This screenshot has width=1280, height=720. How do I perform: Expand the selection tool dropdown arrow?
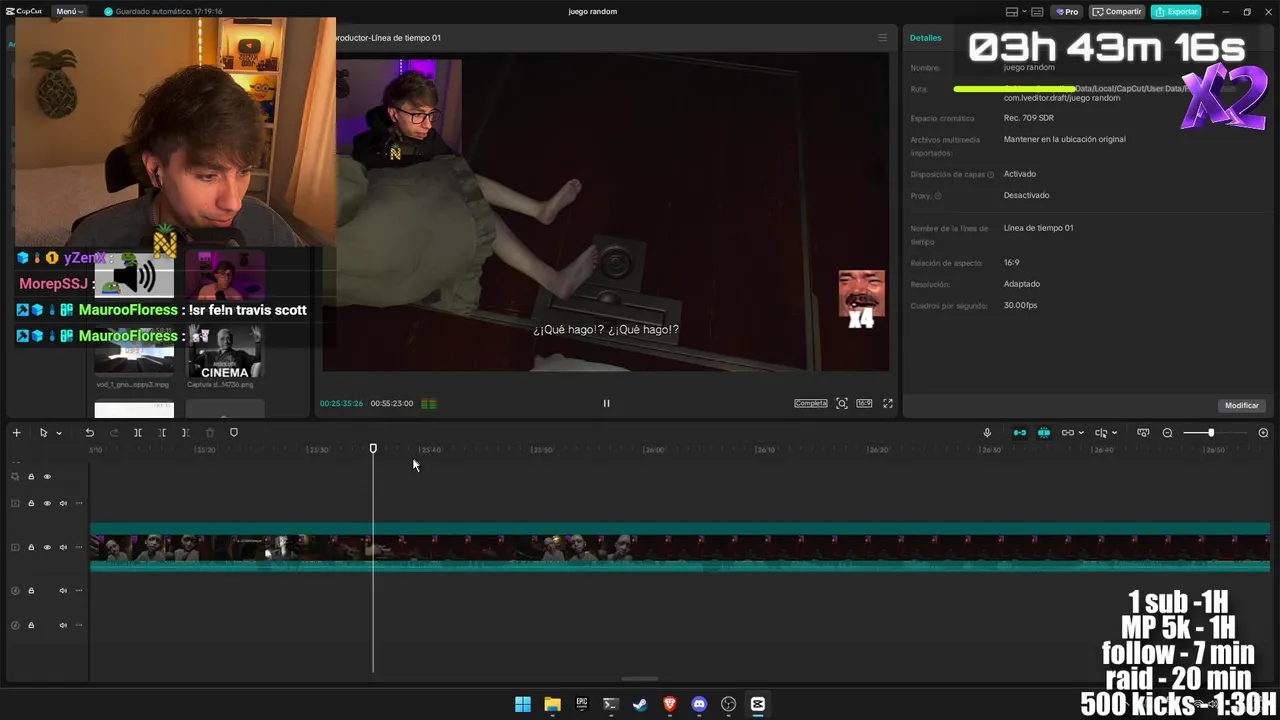[x=59, y=433]
